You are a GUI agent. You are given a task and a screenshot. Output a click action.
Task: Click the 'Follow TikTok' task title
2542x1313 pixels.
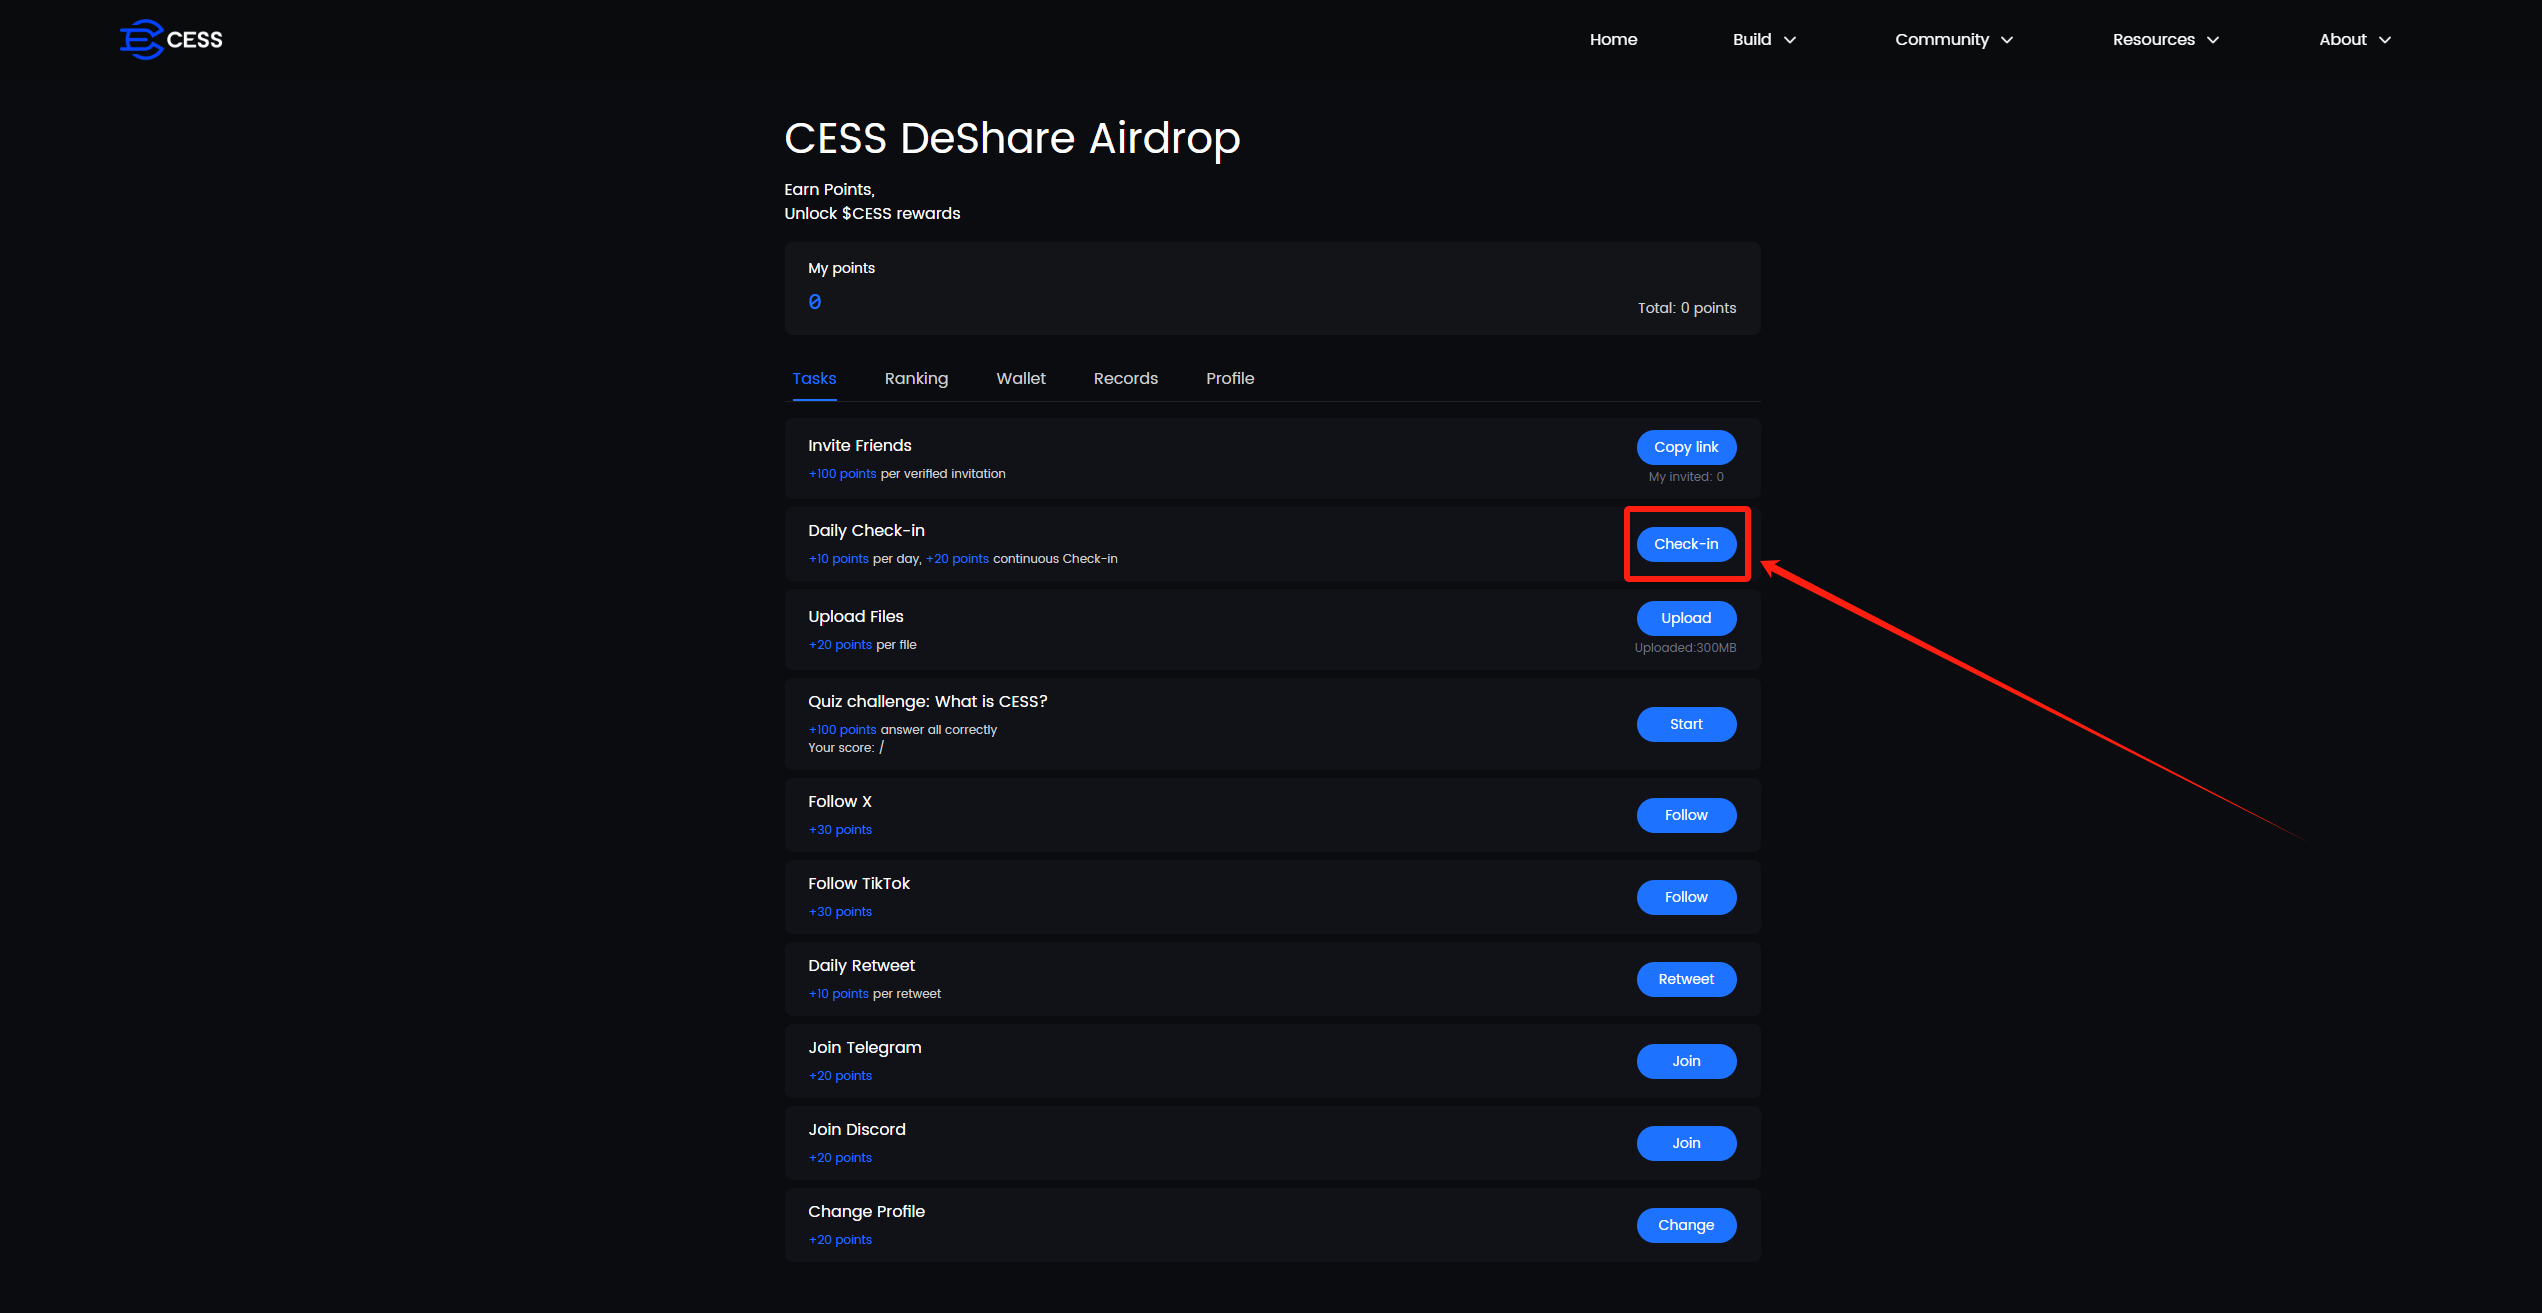pos(859,883)
